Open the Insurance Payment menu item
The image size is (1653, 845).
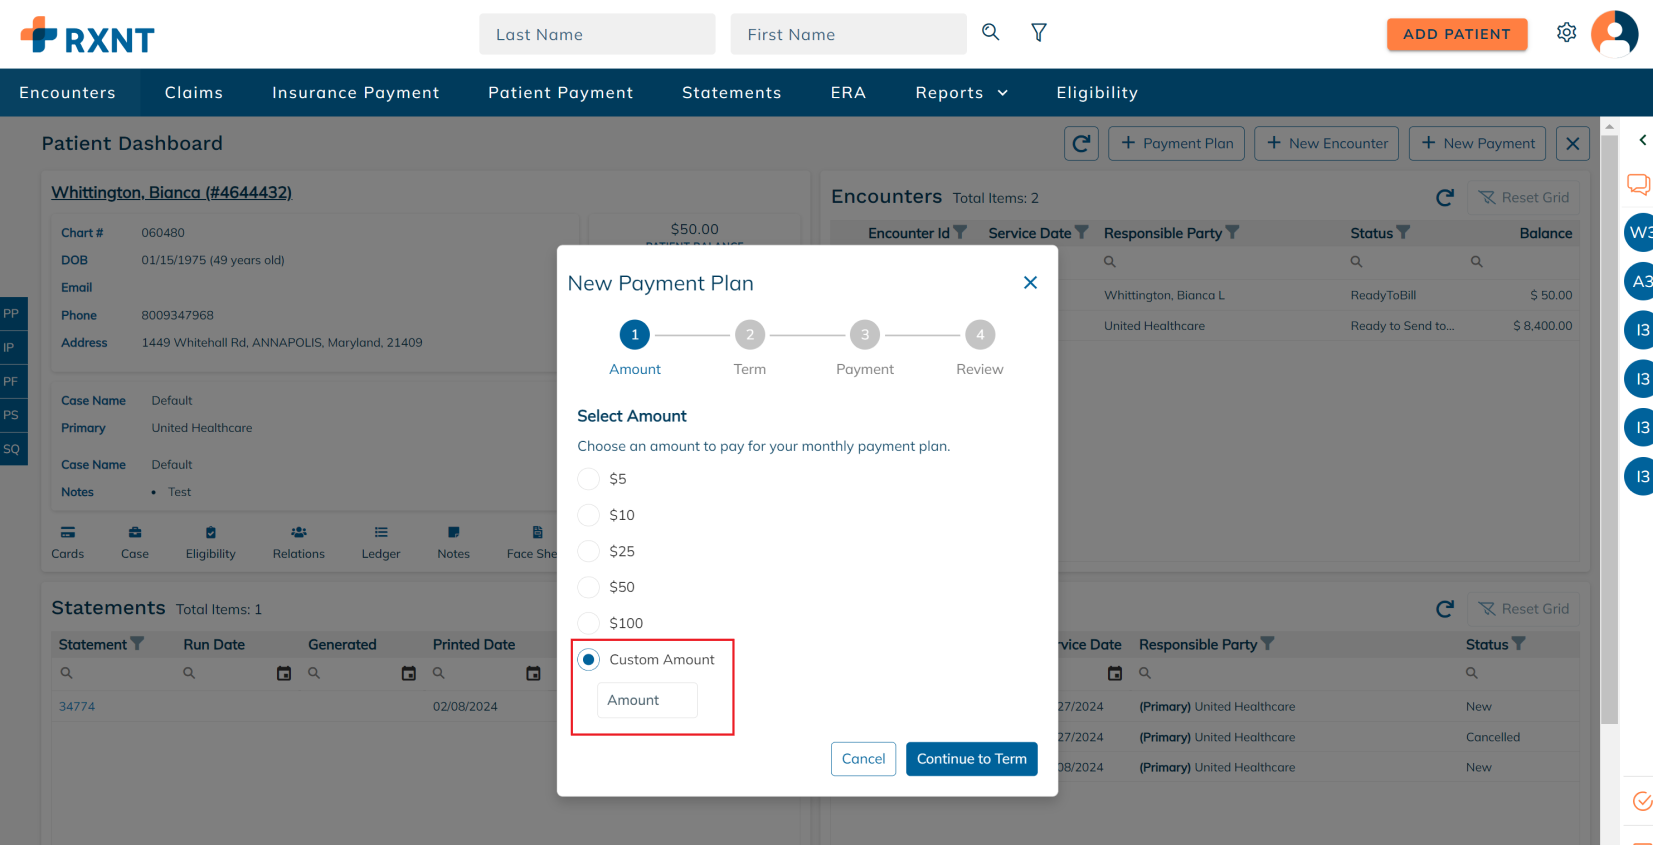point(356,93)
